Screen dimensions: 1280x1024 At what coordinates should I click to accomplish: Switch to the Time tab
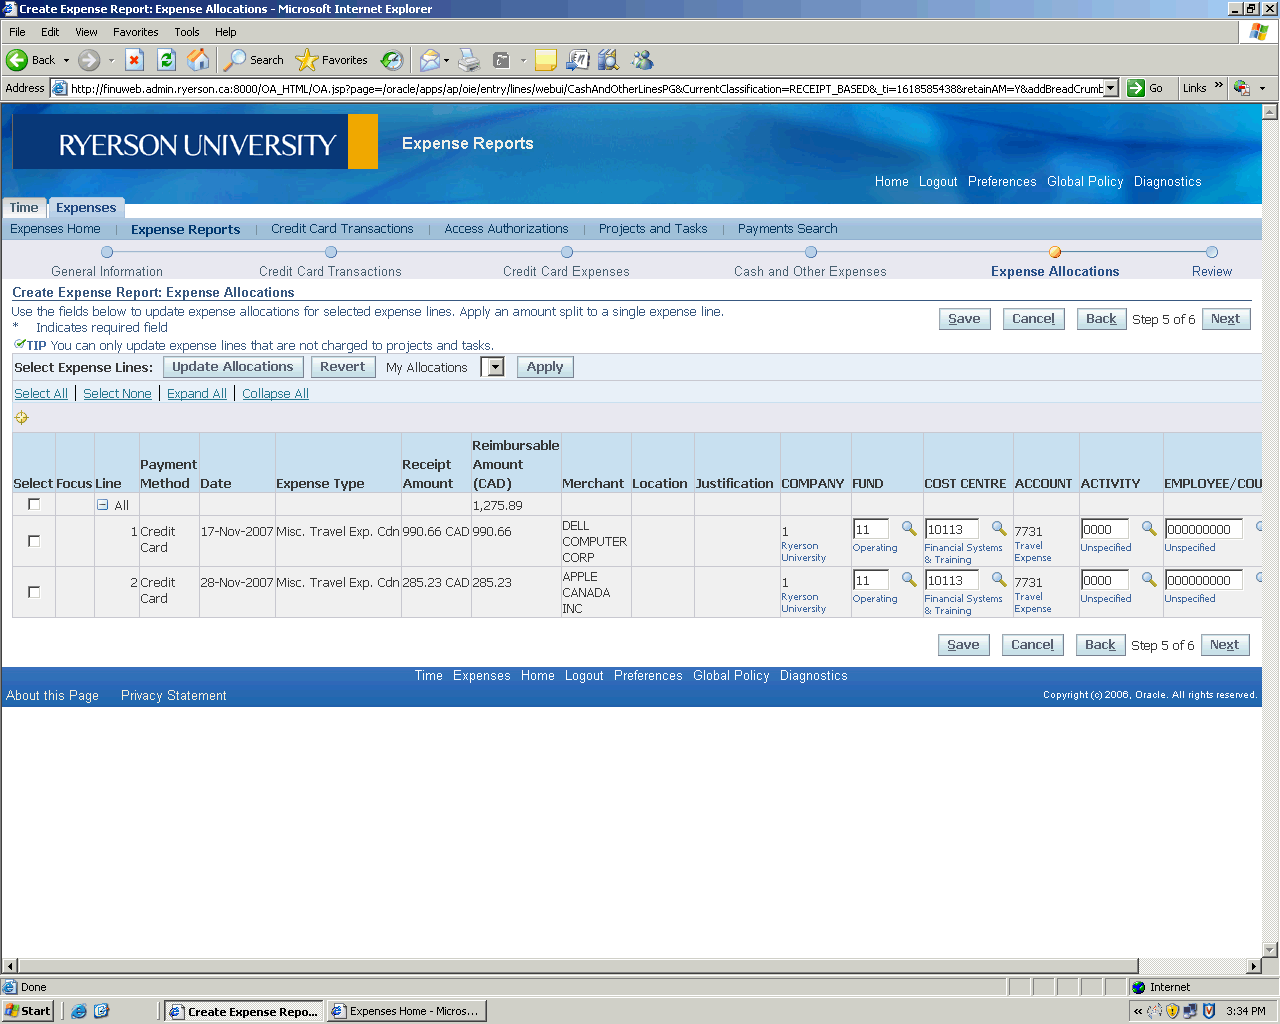pyautogui.click(x=24, y=208)
